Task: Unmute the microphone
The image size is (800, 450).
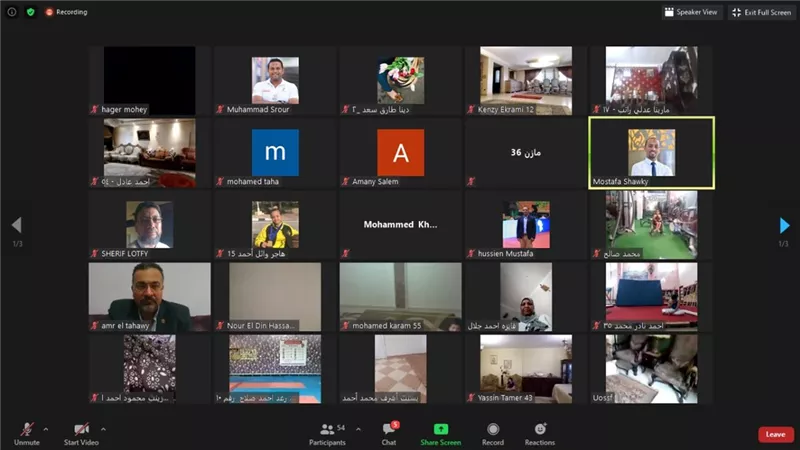Action: pos(27,434)
